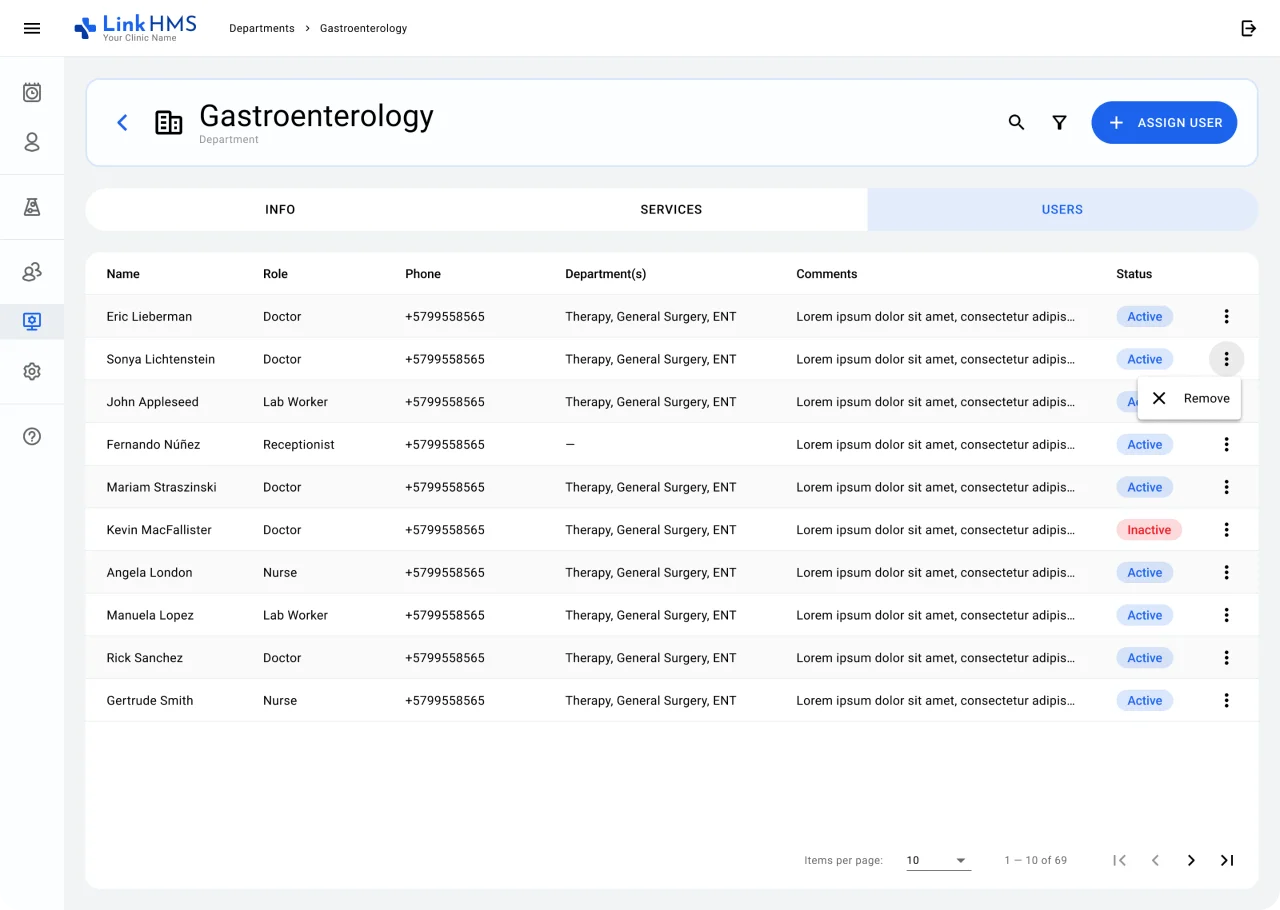Select the John Appleseed name cell
This screenshot has height=910, width=1280.
coord(153,402)
